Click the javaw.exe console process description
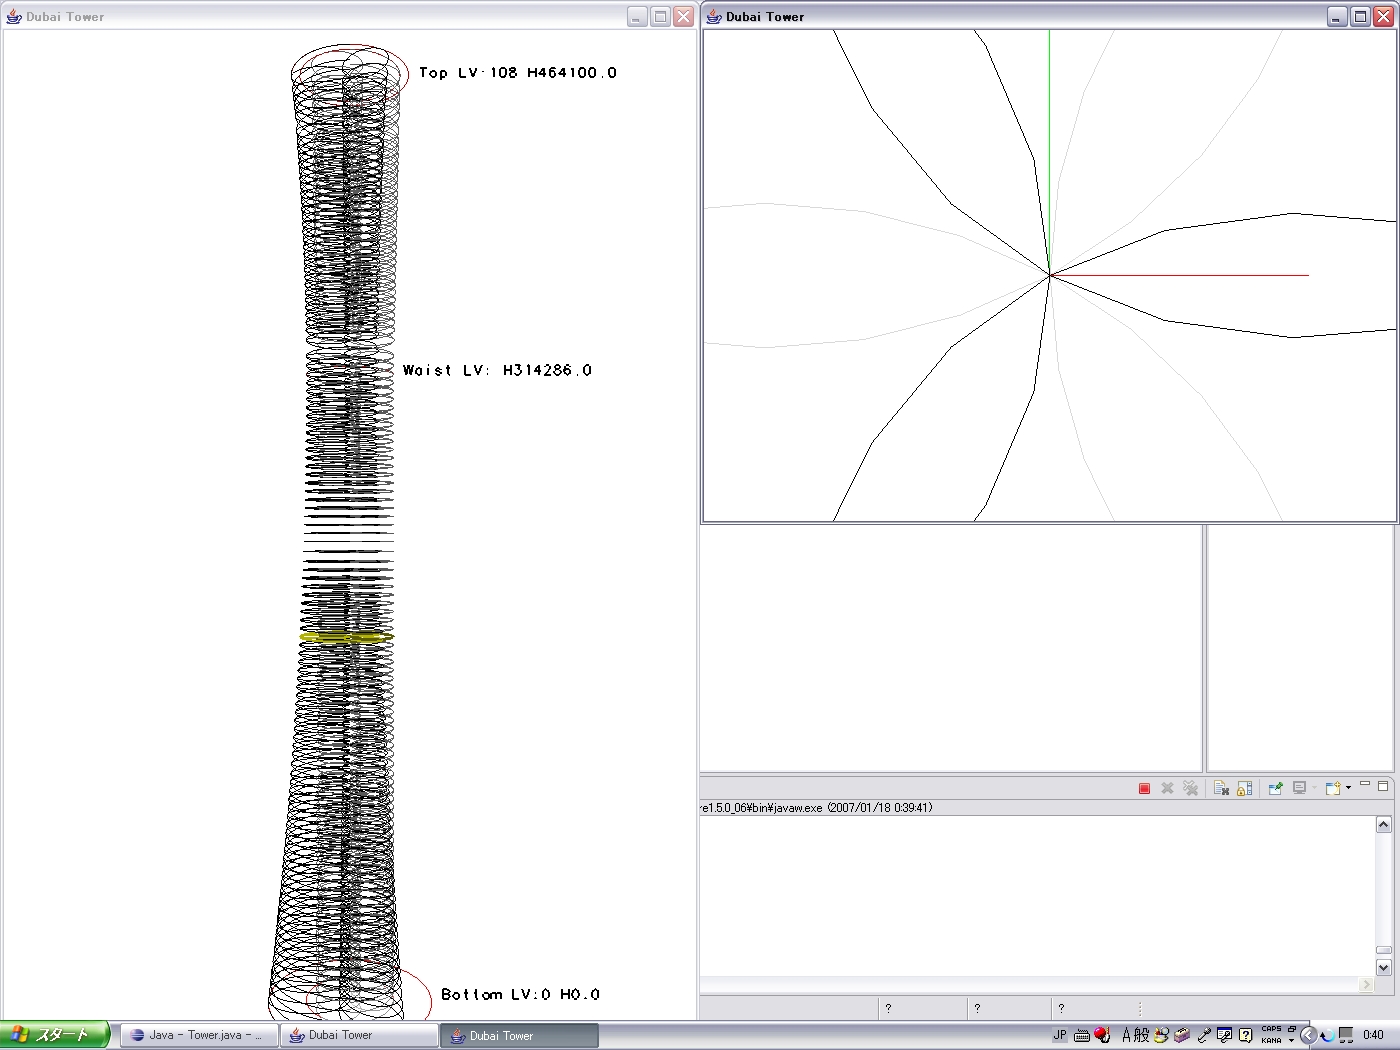 pyautogui.click(x=816, y=807)
